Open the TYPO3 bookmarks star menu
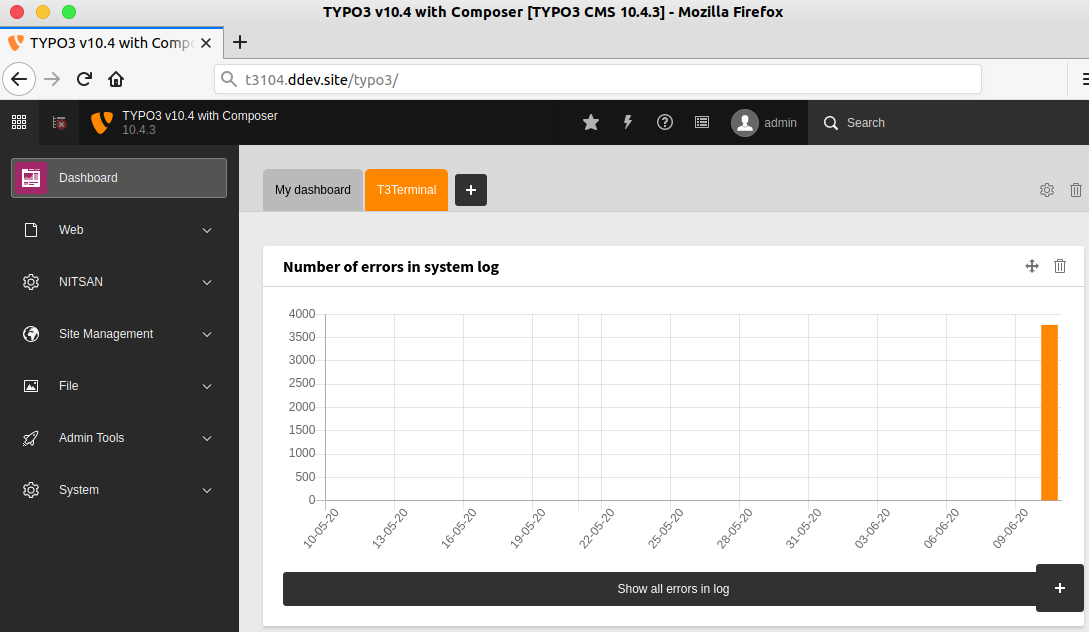This screenshot has height=632, width=1089. (590, 122)
